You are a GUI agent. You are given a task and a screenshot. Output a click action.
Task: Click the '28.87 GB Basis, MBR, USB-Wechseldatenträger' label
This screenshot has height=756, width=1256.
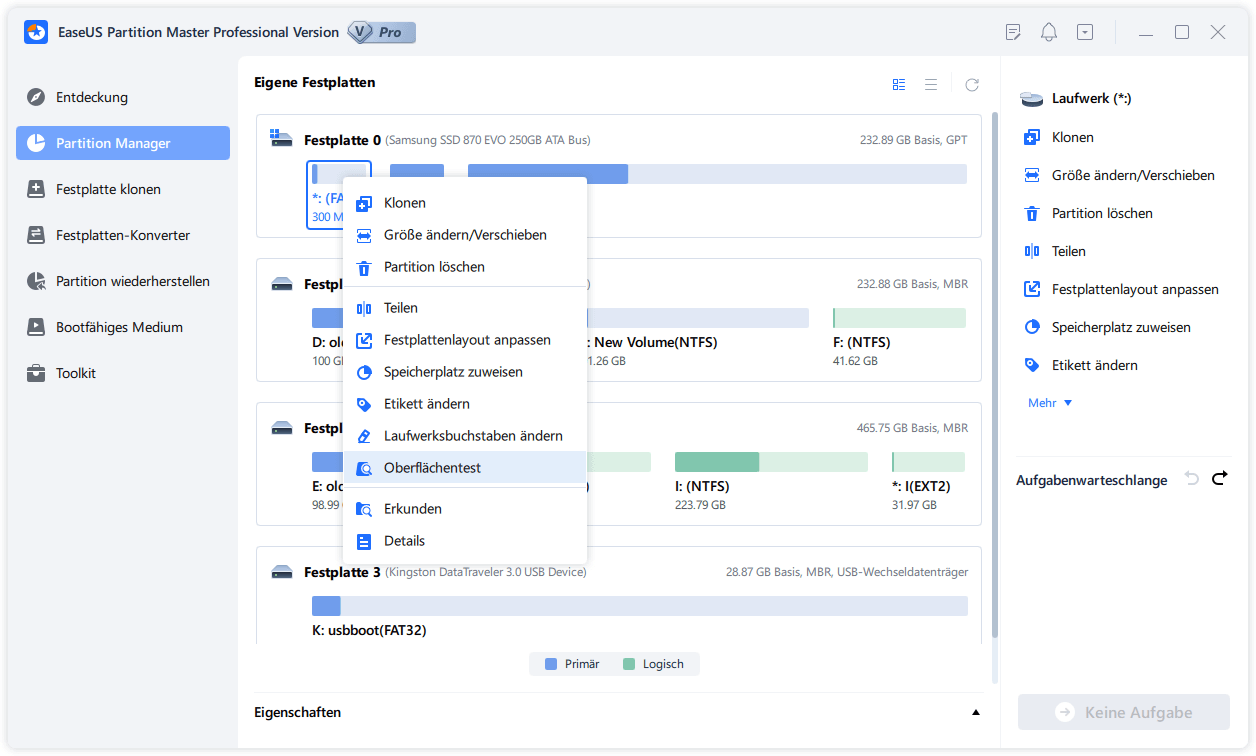click(x=847, y=572)
